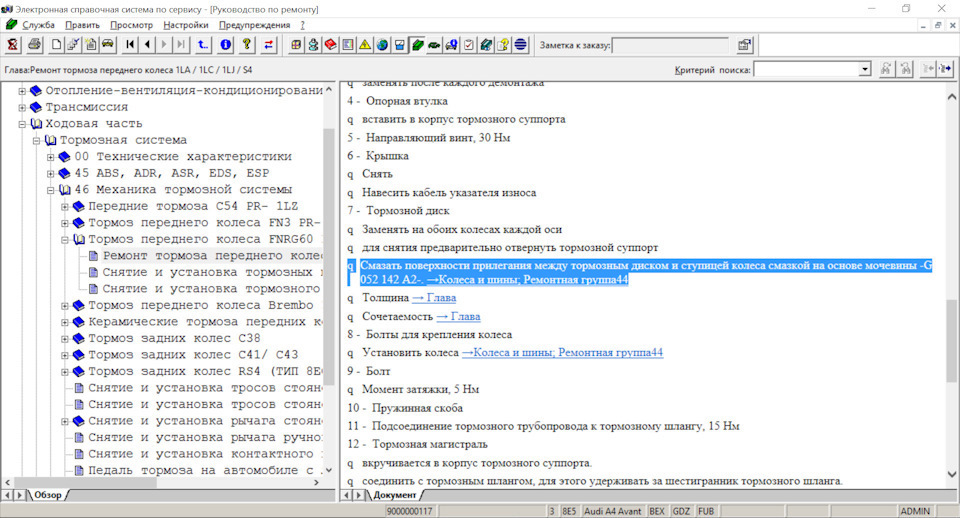Screen dimensions: 960x518
Task: Go to the previous page using the left arrow
Action: click(x=147, y=45)
